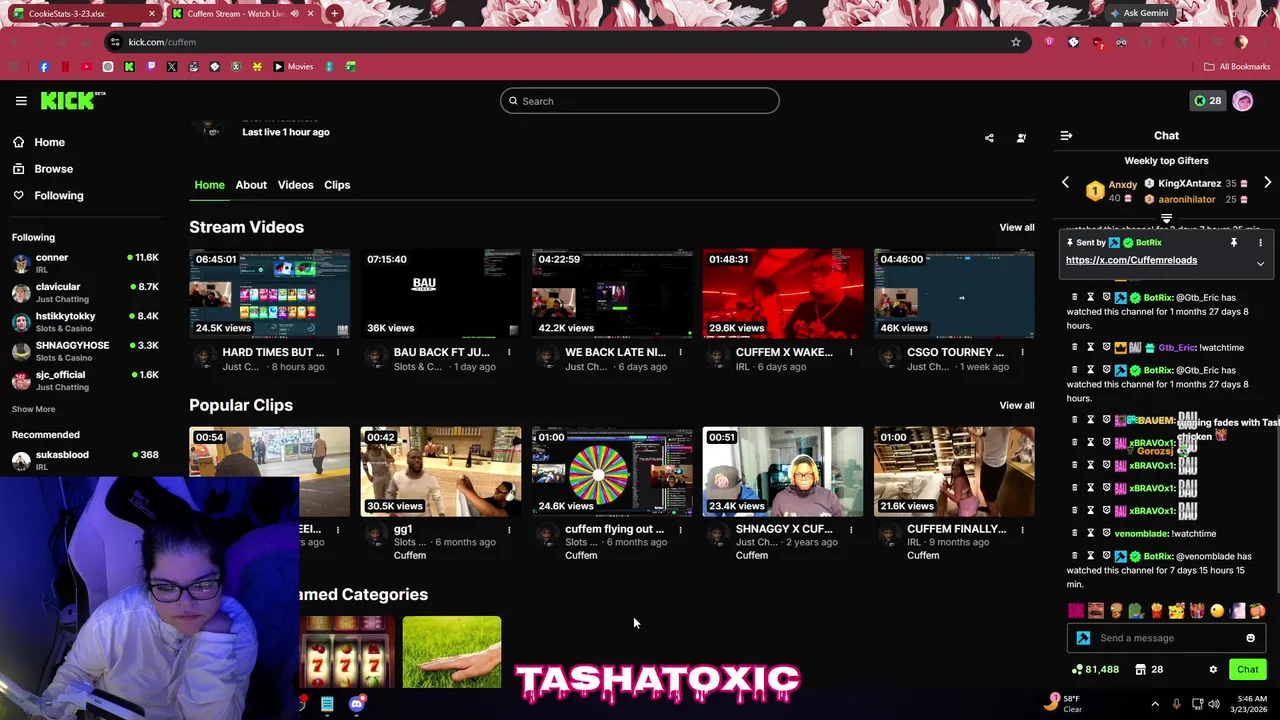Open options for gg1 clip
This screenshot has height=720, width=1280.
[x=509, y=530]
